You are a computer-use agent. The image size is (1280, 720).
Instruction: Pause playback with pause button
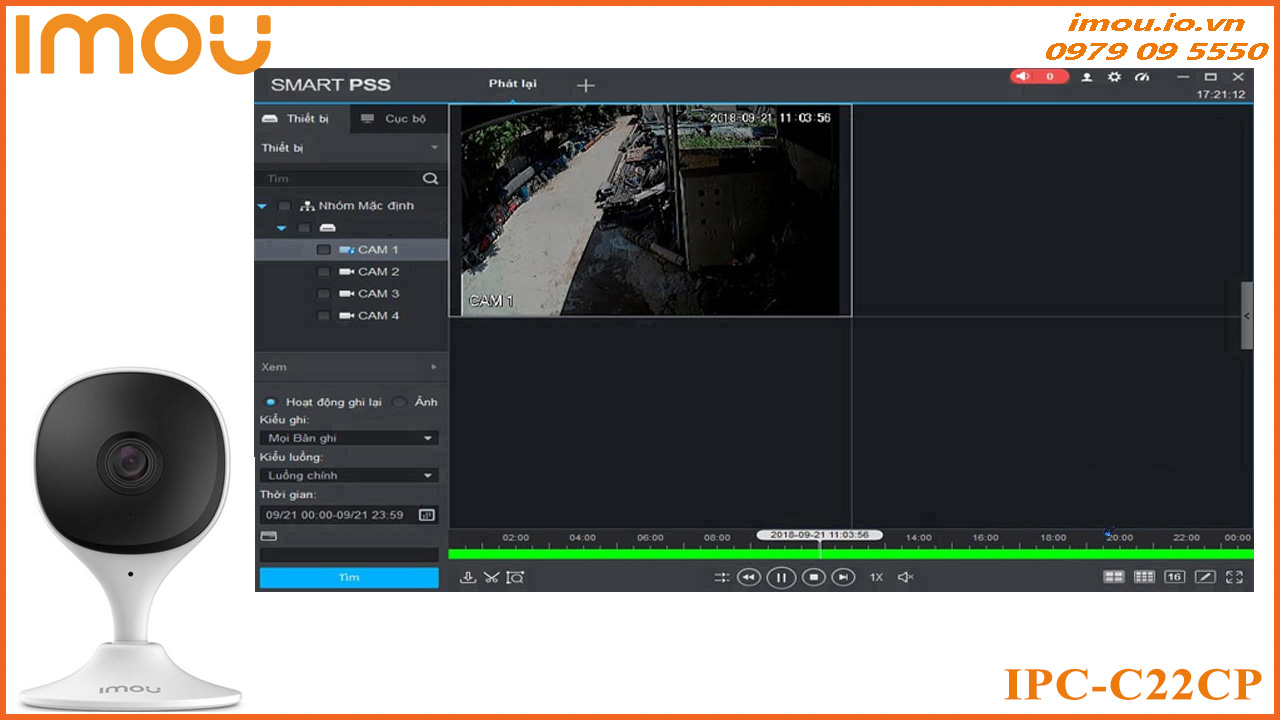click(781, 578)
